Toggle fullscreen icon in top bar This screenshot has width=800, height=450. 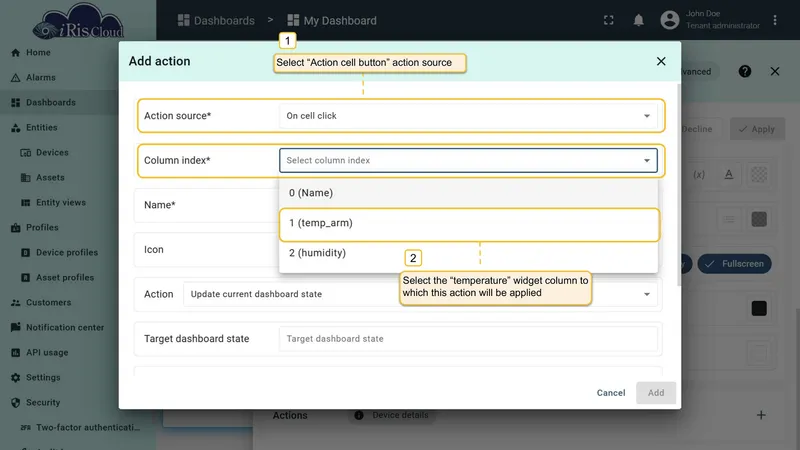(x=609, y=20)
